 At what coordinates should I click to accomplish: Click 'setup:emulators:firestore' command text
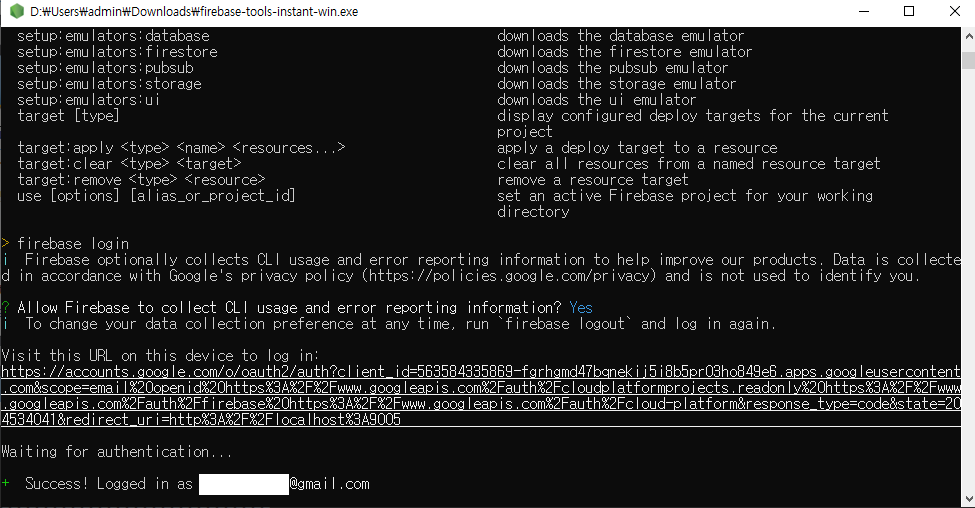coord(117,52)
